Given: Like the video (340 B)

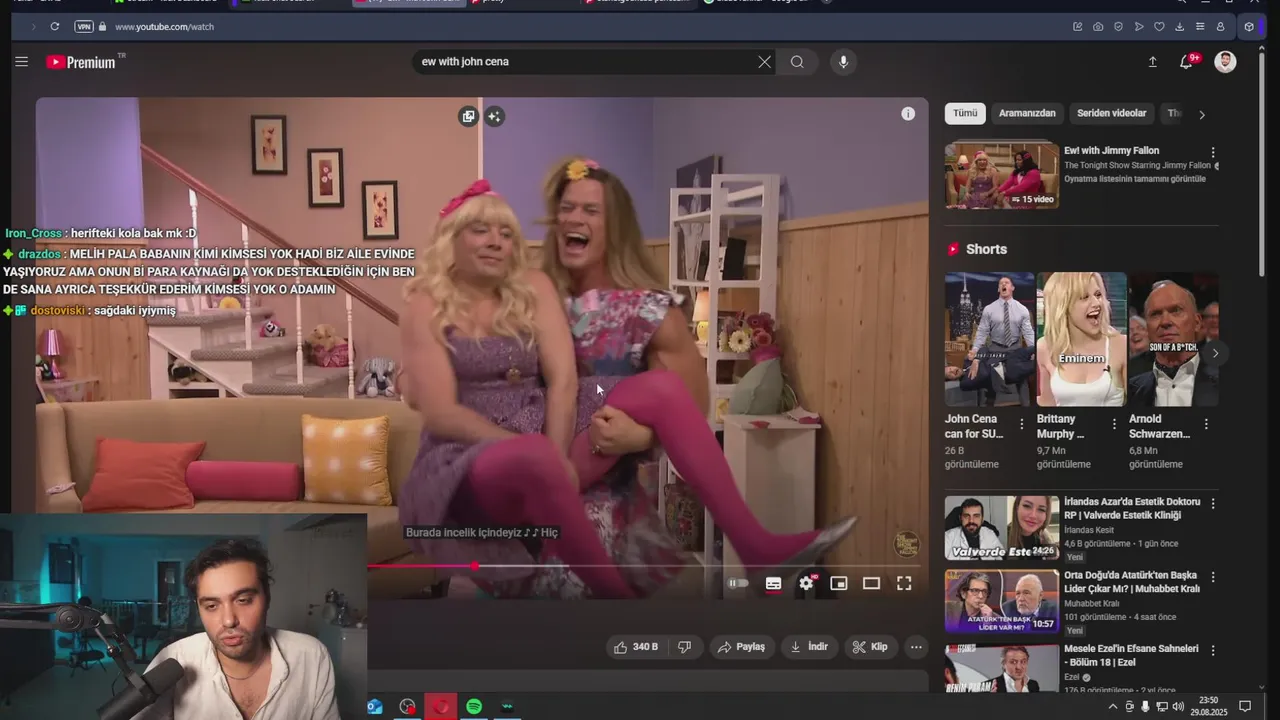Looking at the screenshot, I should tap(636, 647).
